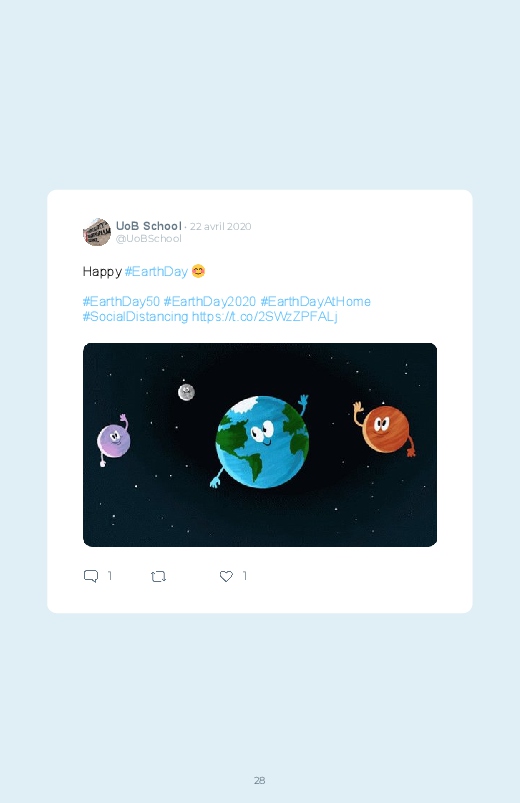520x803 pixels.
Task: Like the tweet with heart icon
Action: (x=226, y=576)
